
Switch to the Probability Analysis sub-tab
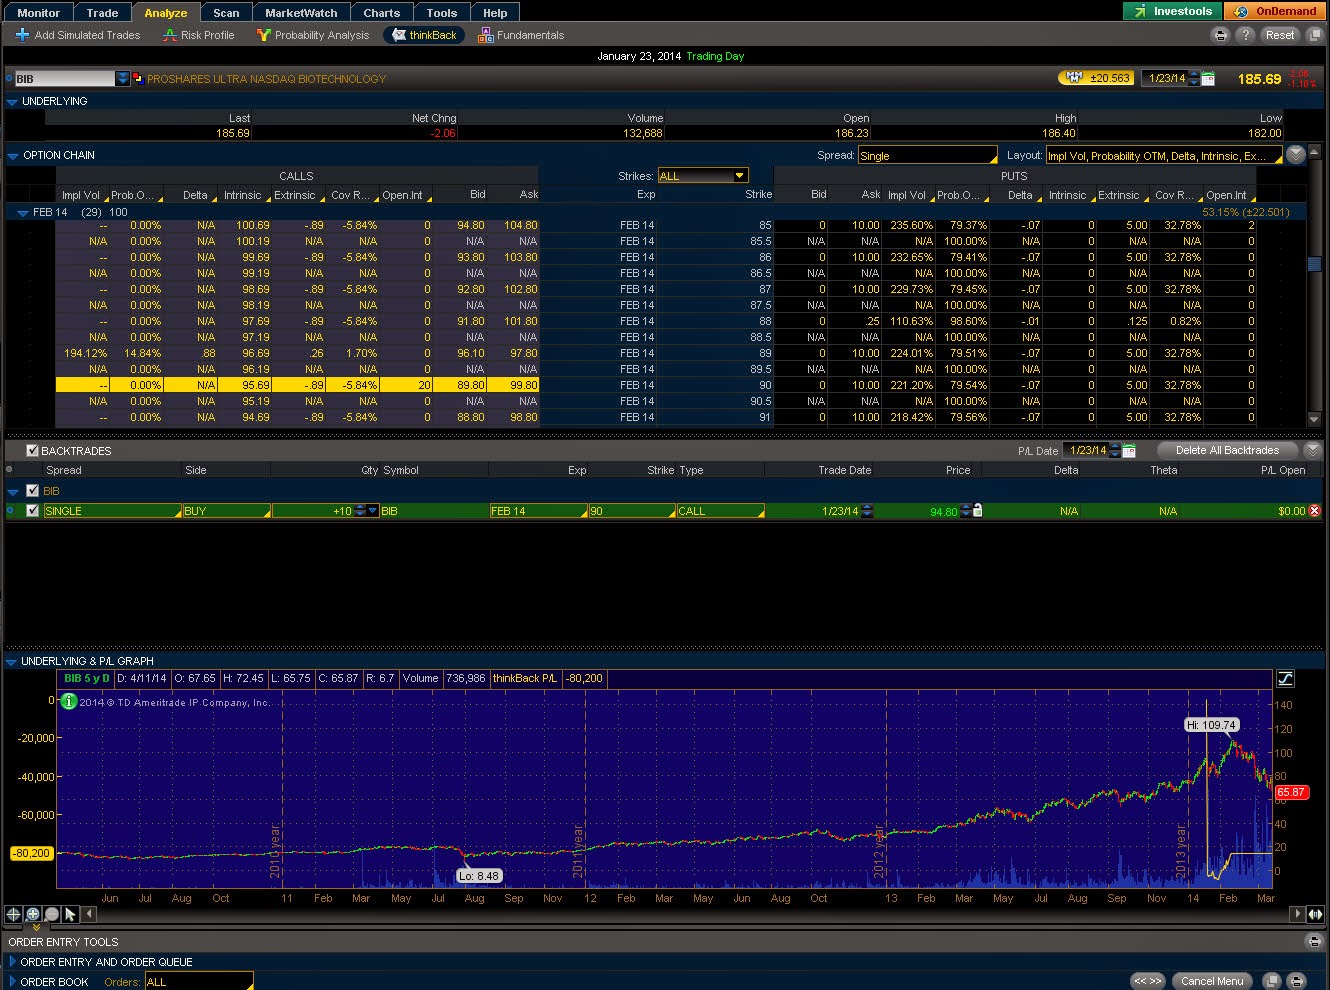[x=313, y=35]
